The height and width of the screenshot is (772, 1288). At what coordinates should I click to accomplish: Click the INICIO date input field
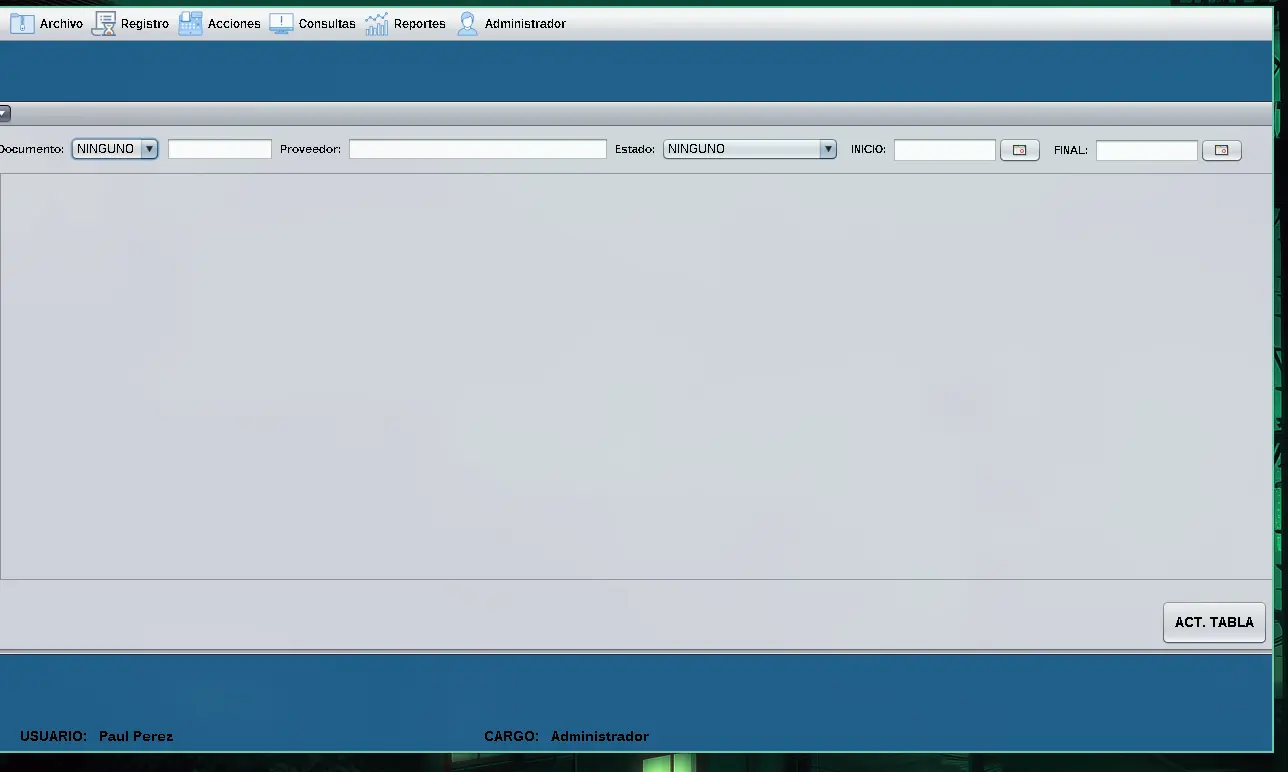[x=945, y=150]
